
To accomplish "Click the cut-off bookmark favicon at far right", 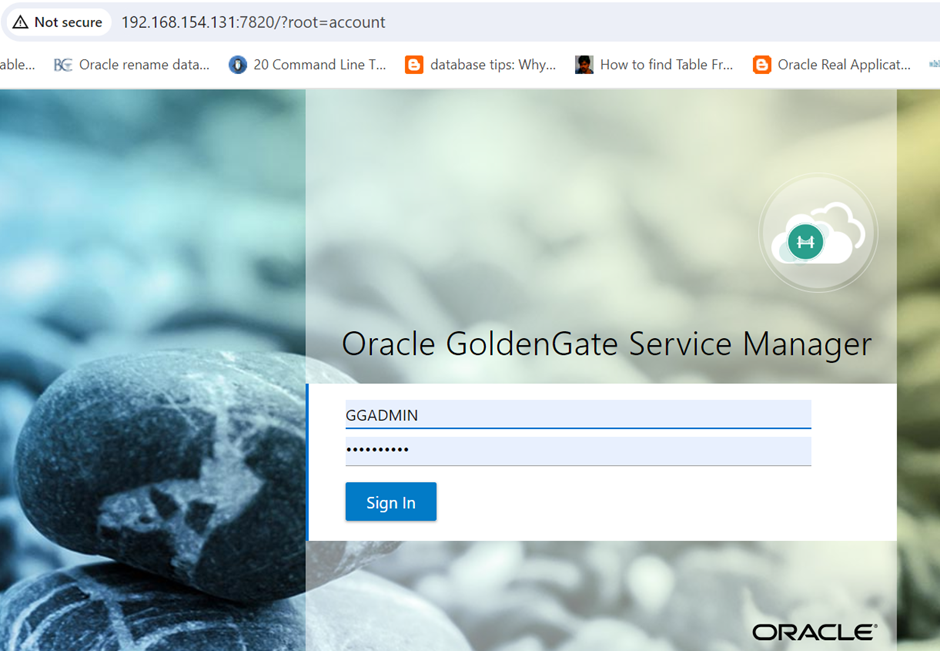I will click(x=934, y=65).
